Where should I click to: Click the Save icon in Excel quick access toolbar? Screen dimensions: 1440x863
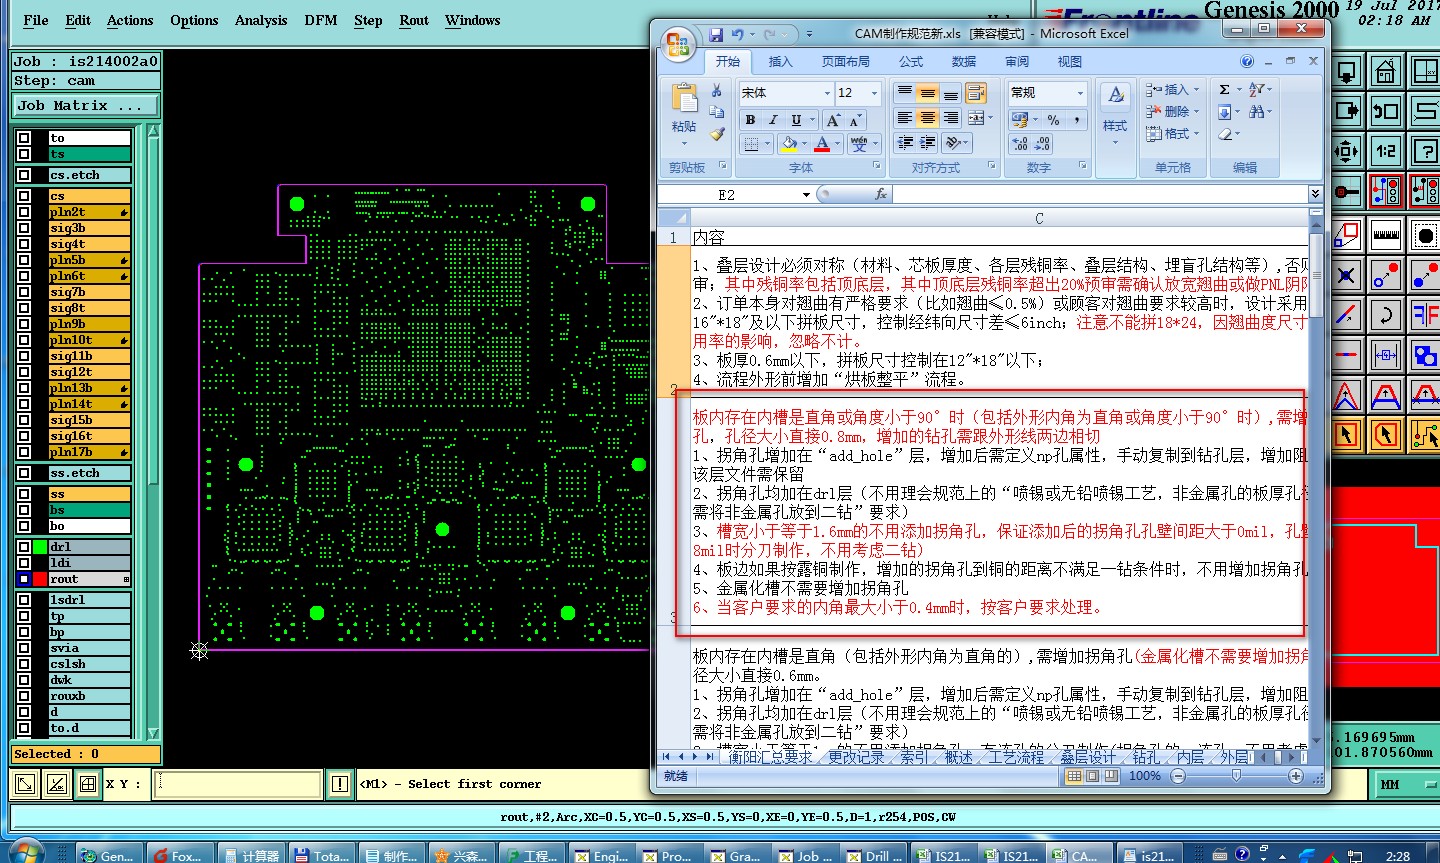[x=716, y=35]
